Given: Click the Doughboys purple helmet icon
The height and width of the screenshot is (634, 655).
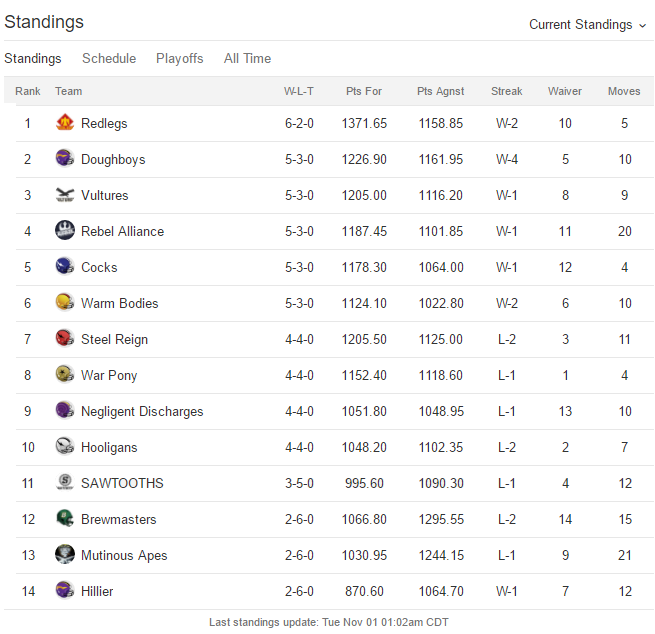Looking at the screenshot, I should (65, 158).
